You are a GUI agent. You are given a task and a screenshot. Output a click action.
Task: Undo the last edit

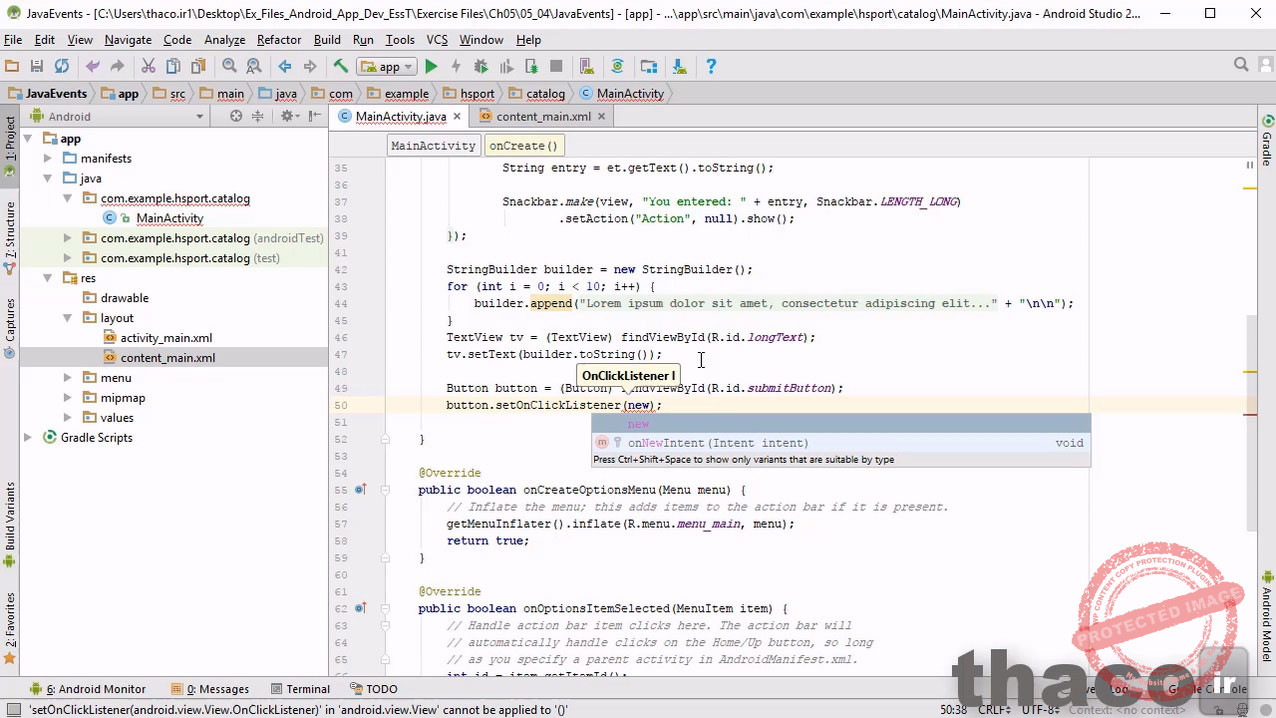point(92,66)
